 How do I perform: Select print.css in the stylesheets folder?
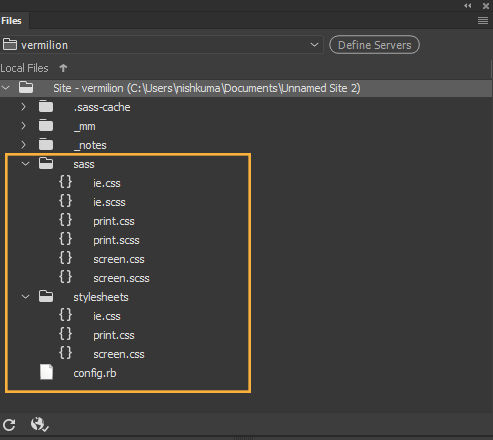click(x=114, y=335)
